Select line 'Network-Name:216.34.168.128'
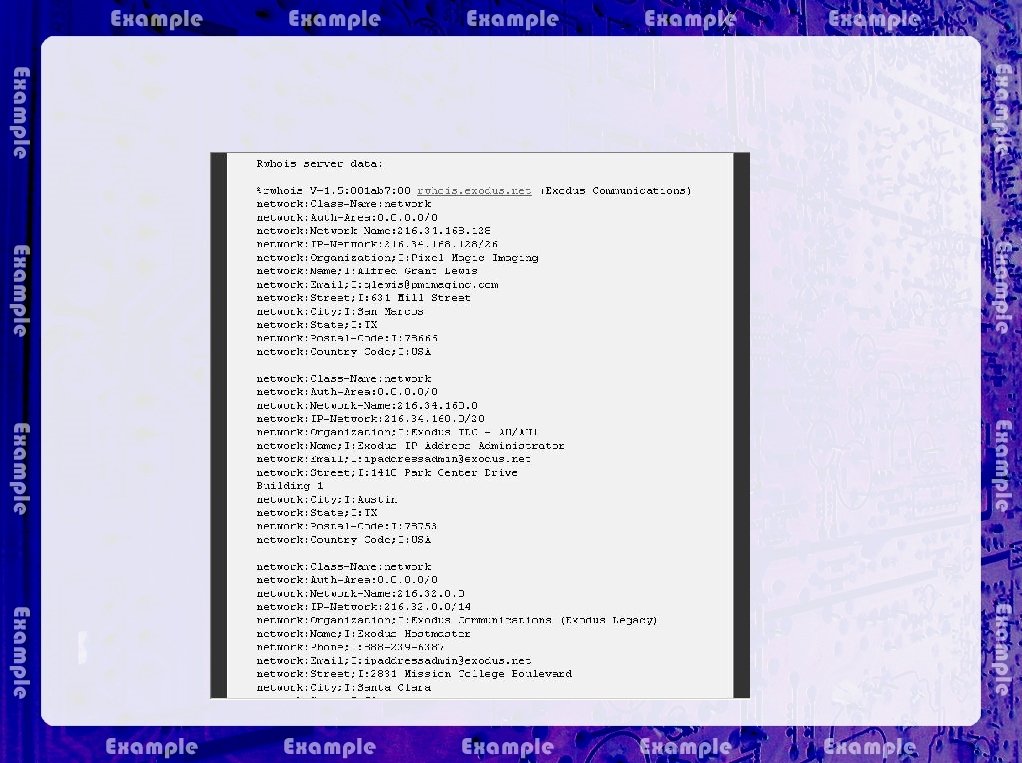Viewport: 1022px width, 763px height. pyautogui.click(x=373, y=231)
